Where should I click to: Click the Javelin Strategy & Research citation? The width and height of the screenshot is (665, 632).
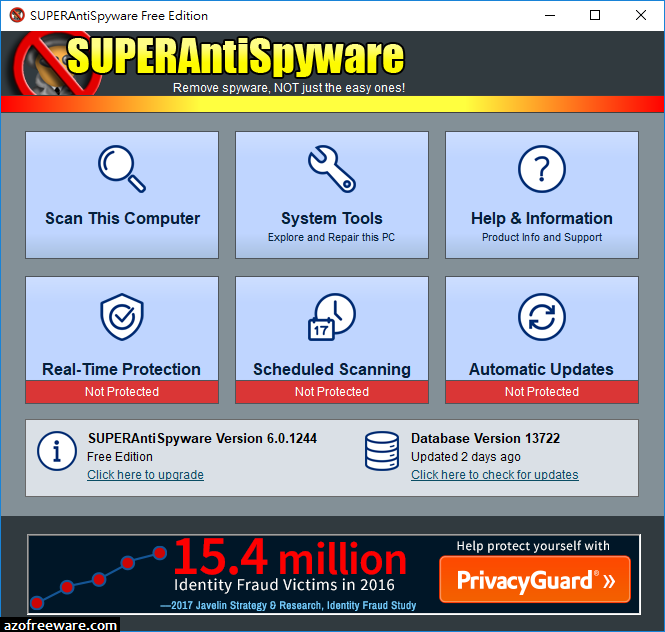(x=288, y=605)
